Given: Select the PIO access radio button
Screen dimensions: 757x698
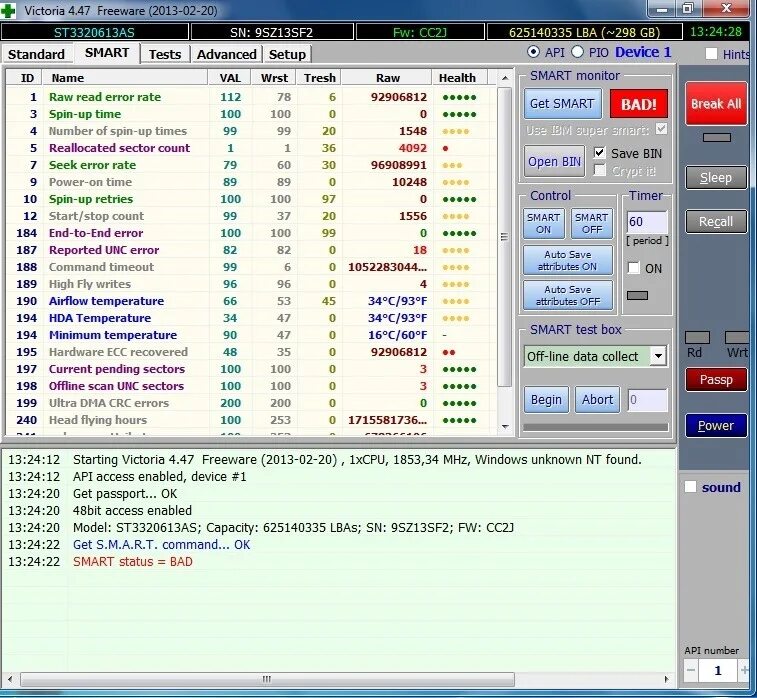Looking at the screenshot, I should coord(577,52).
